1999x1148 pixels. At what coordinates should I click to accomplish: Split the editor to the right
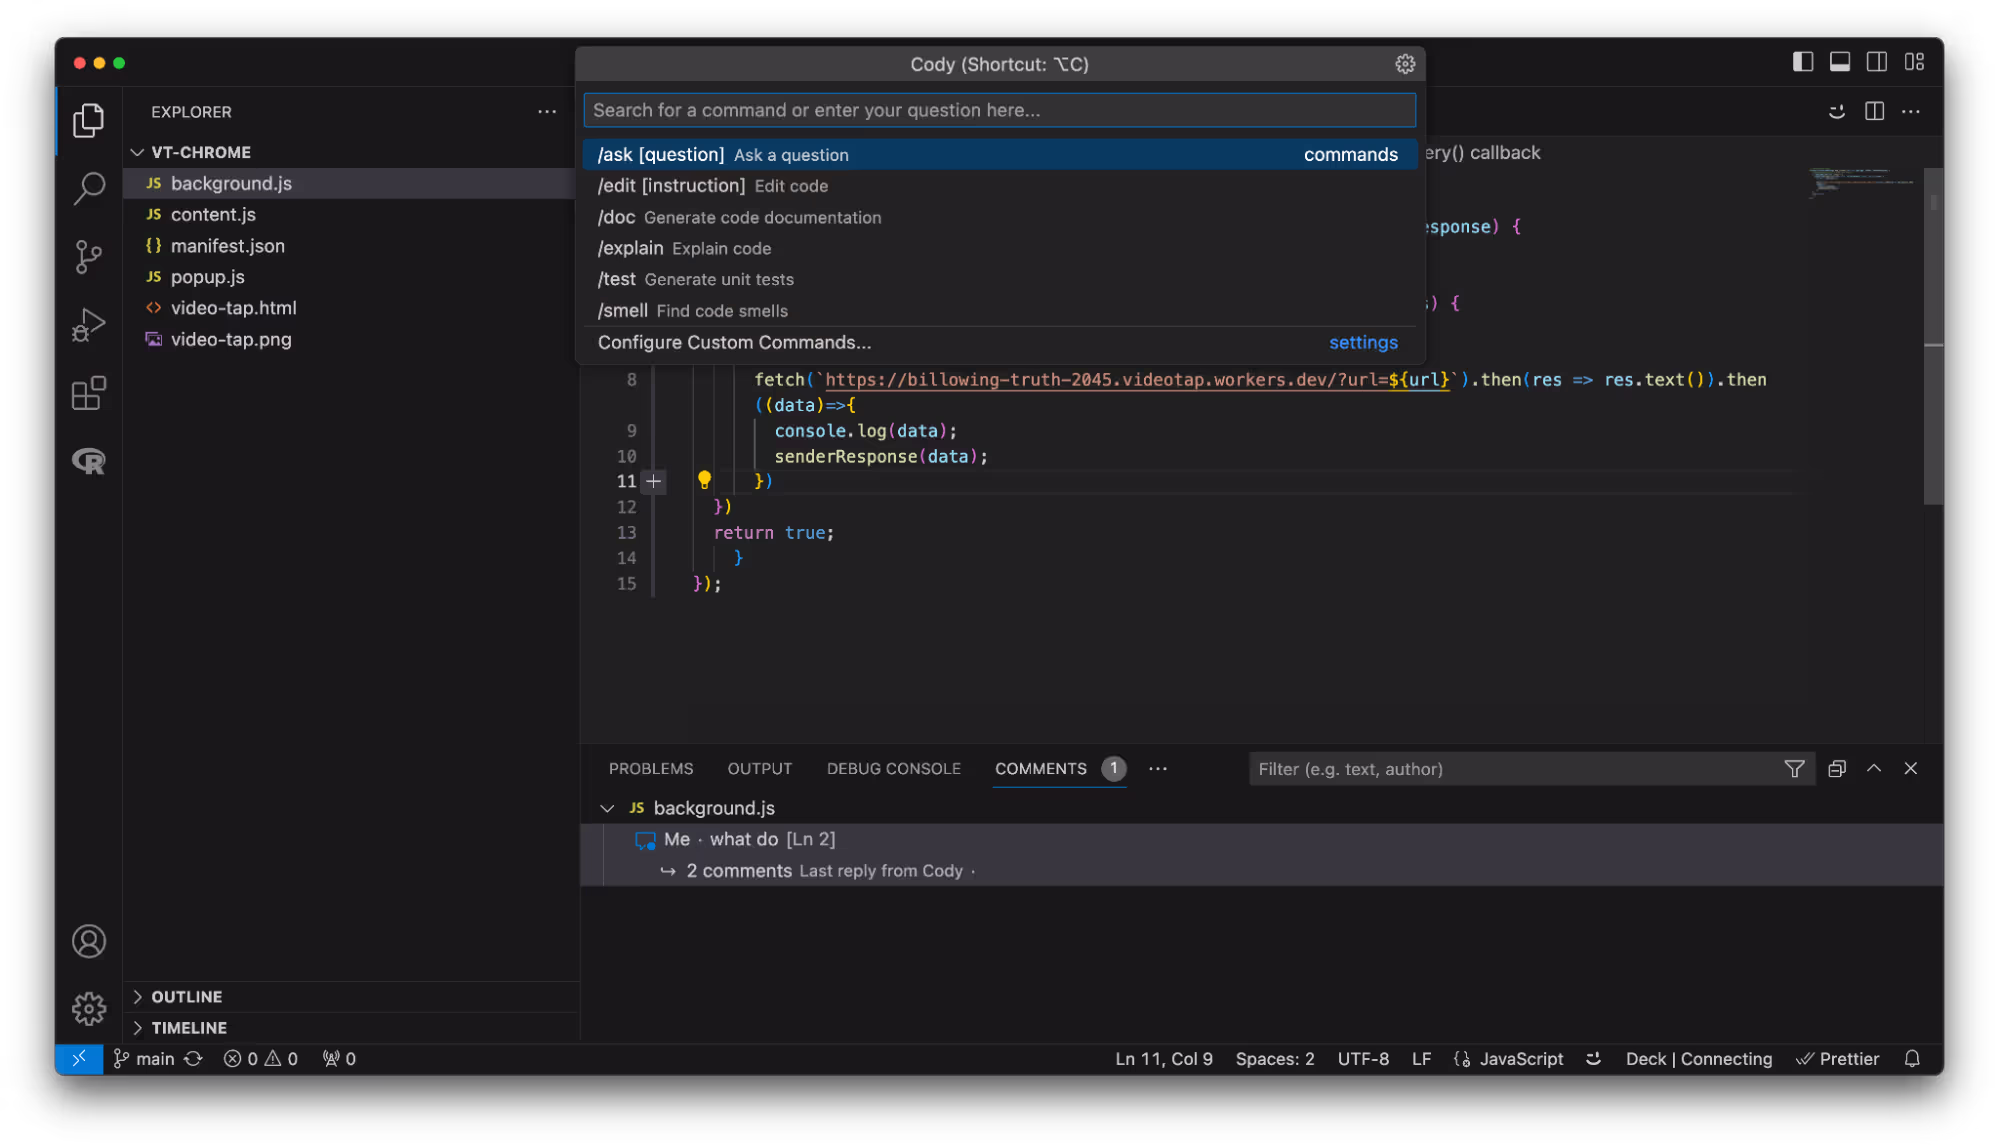point(1874,111)
